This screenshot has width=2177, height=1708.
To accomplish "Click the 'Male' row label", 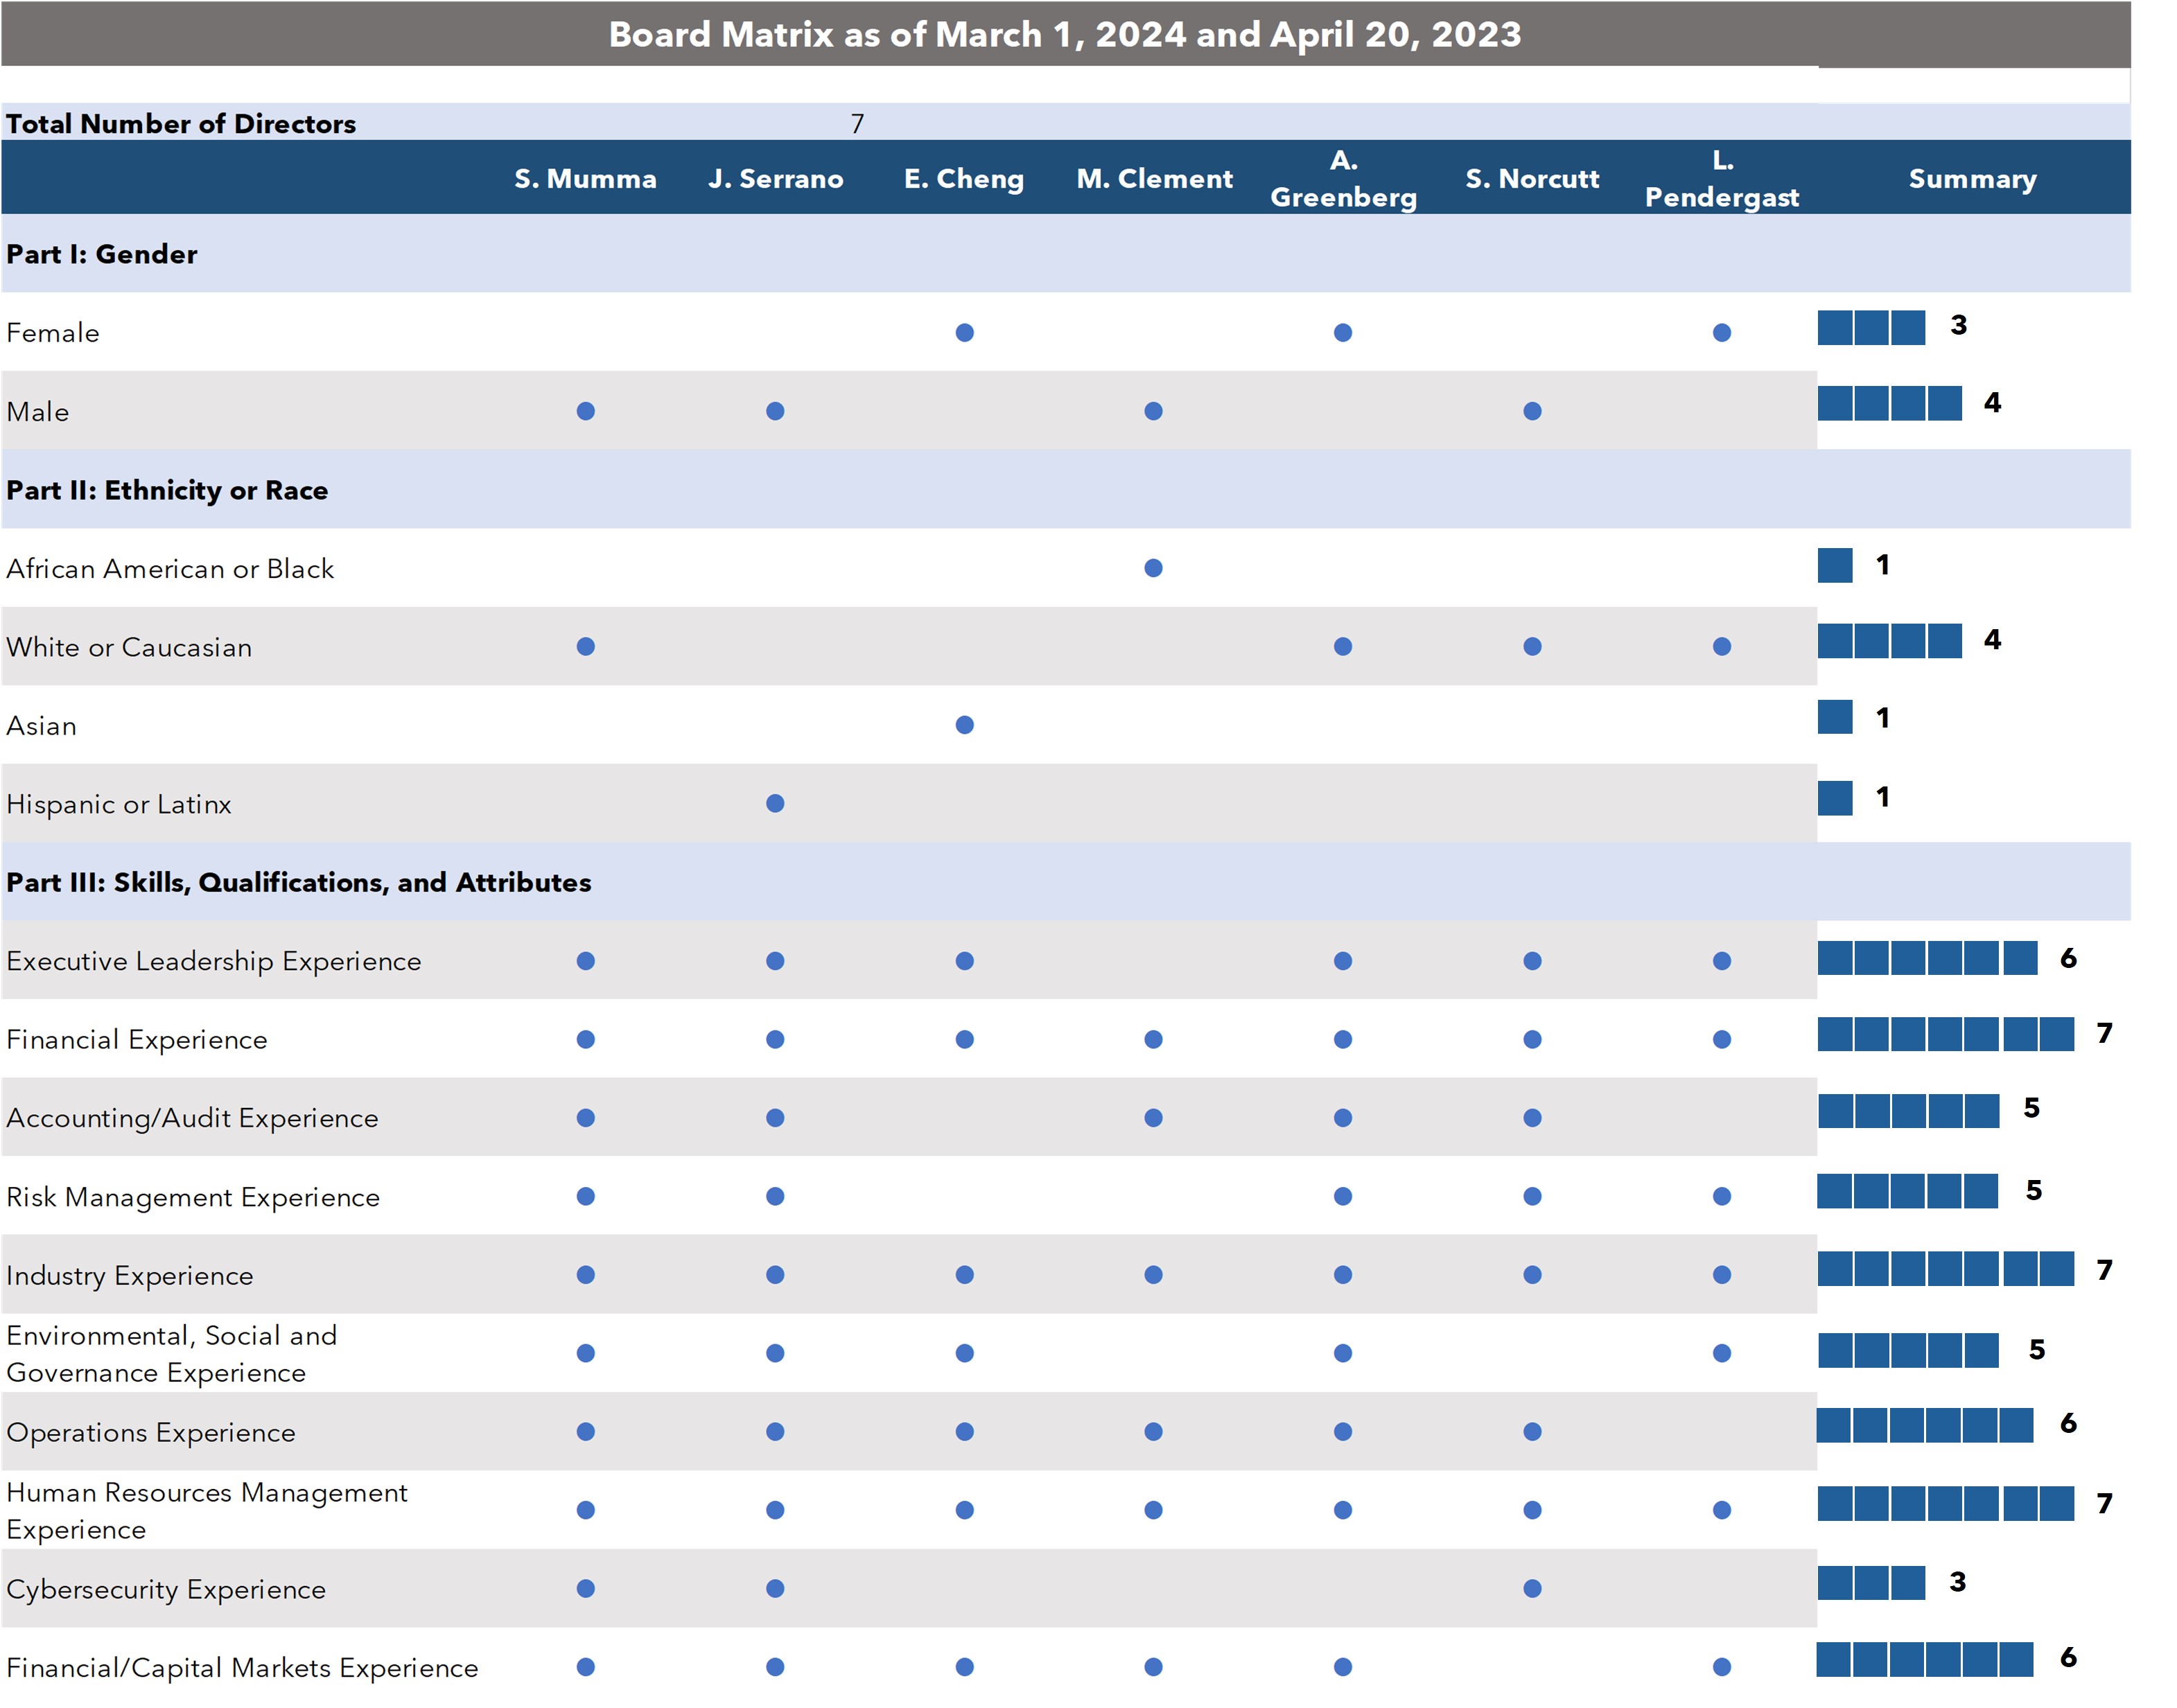I will click(x=38, y=412).
